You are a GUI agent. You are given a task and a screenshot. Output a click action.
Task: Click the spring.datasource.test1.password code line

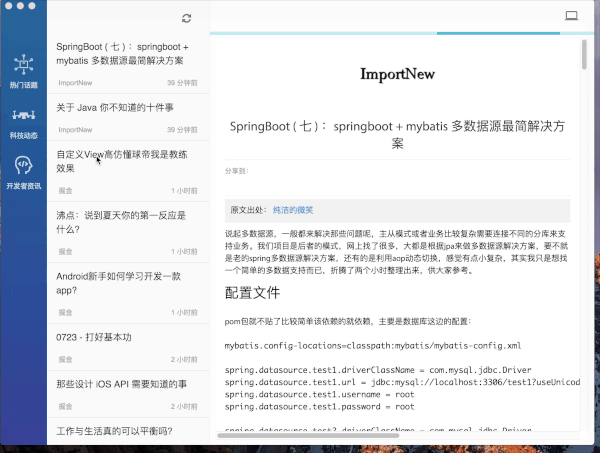pyautogui.click(x=320, y=407)
